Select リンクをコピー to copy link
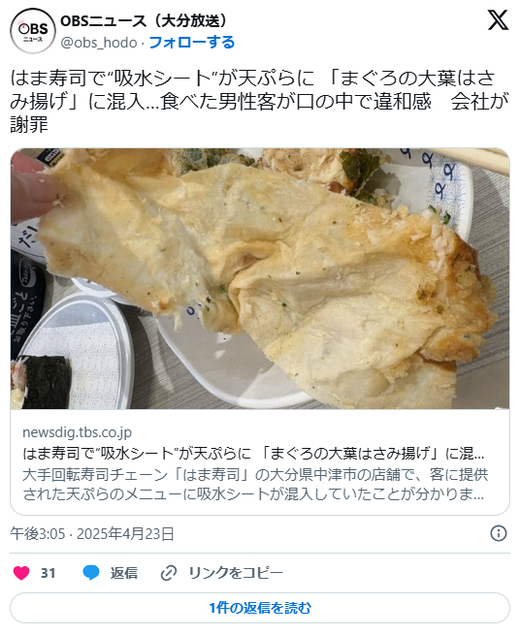 [x=236, y=573]
